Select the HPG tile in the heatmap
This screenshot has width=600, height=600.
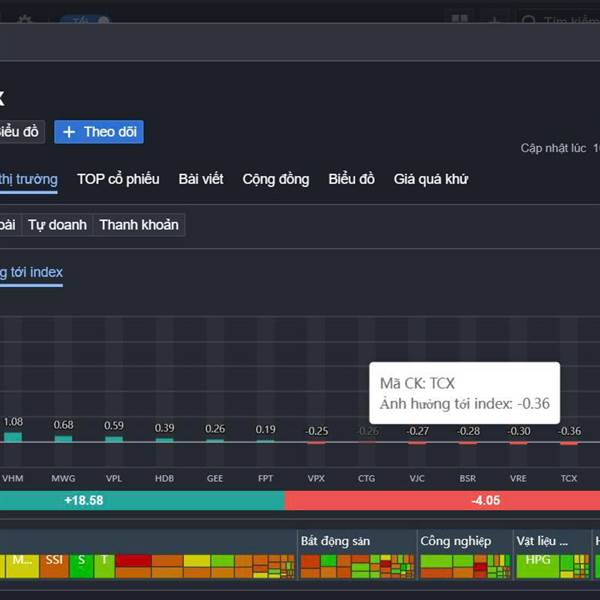[x=538, y=561]
